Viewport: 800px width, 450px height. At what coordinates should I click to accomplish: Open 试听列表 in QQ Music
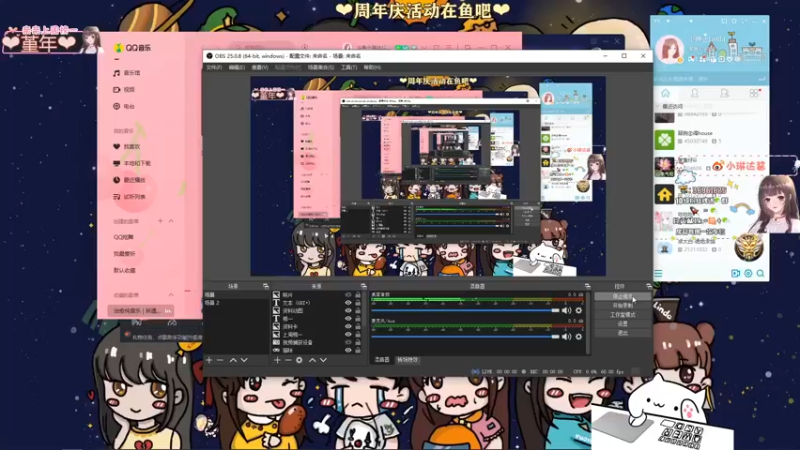129,197
